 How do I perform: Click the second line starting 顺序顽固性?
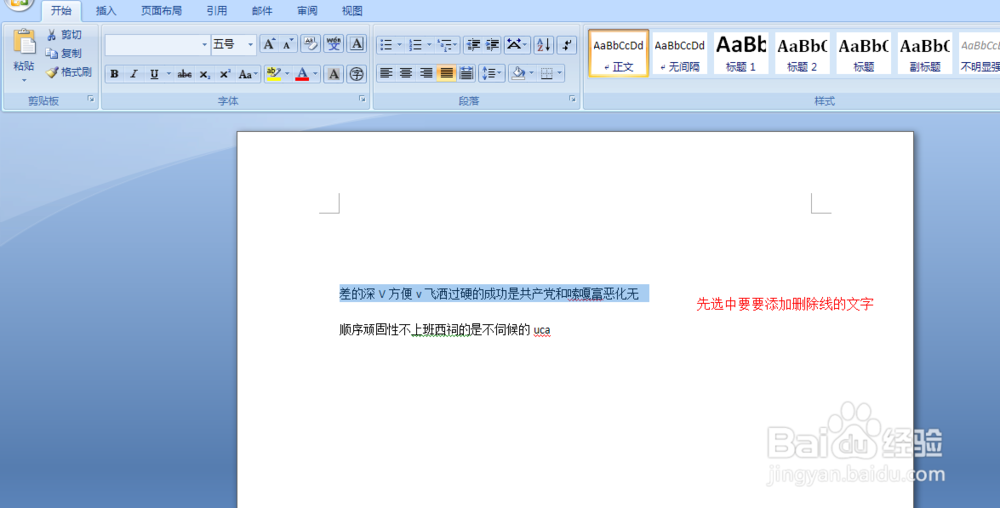point(445,330)
